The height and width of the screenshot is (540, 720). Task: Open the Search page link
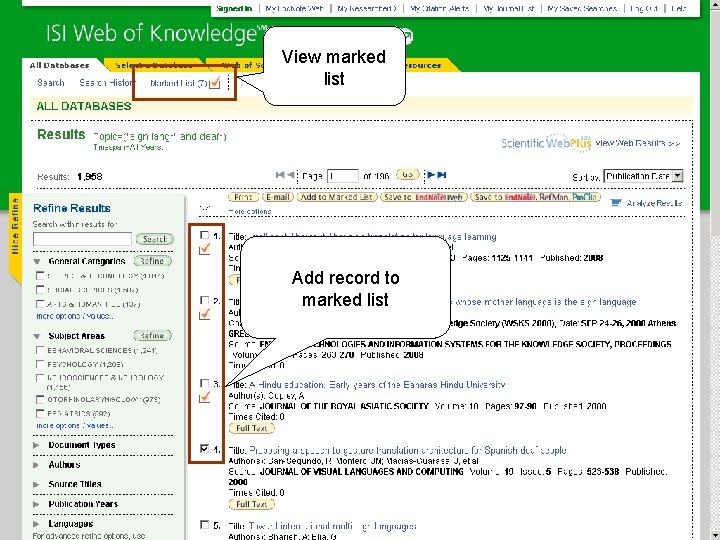click(51, 83)
